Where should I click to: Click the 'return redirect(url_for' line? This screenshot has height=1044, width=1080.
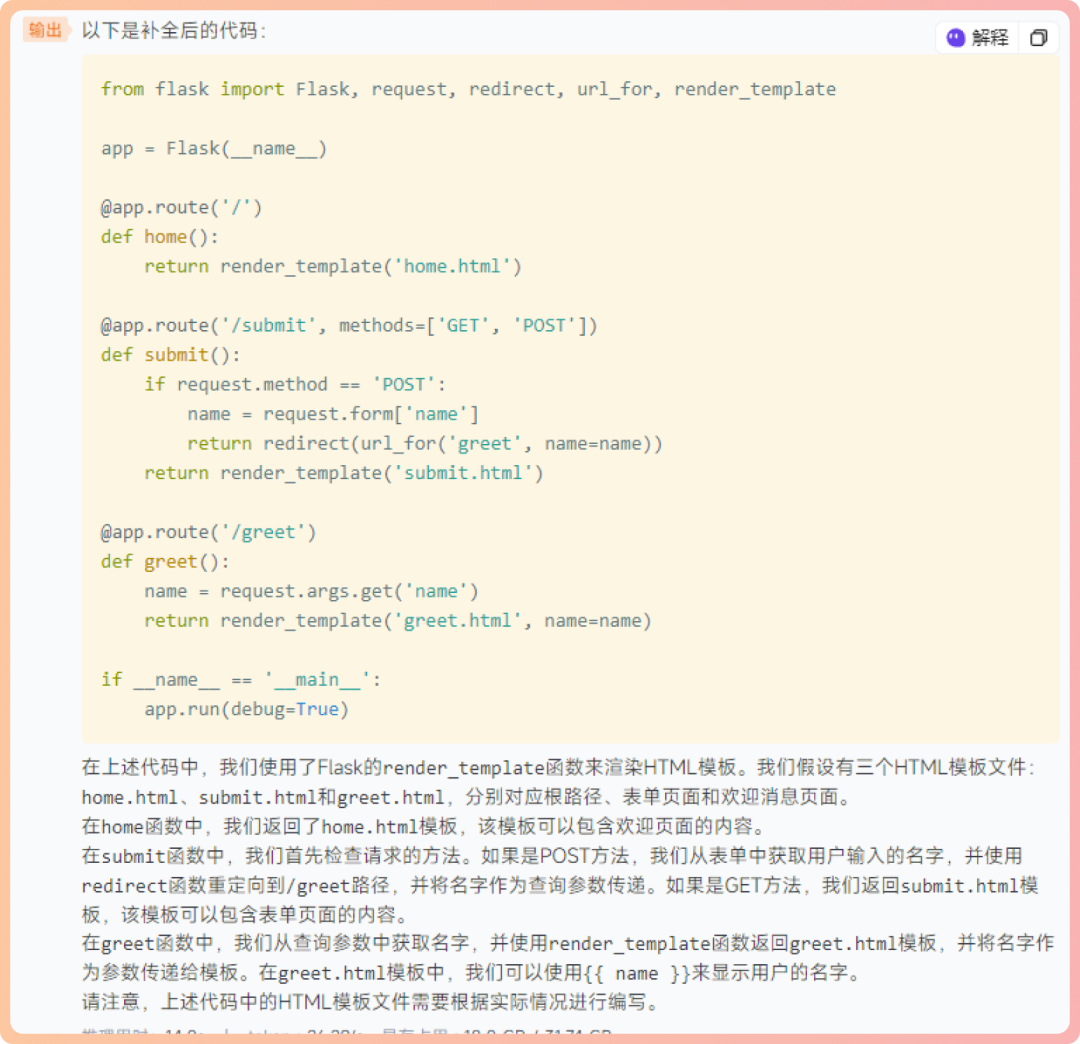click(425, 443)
